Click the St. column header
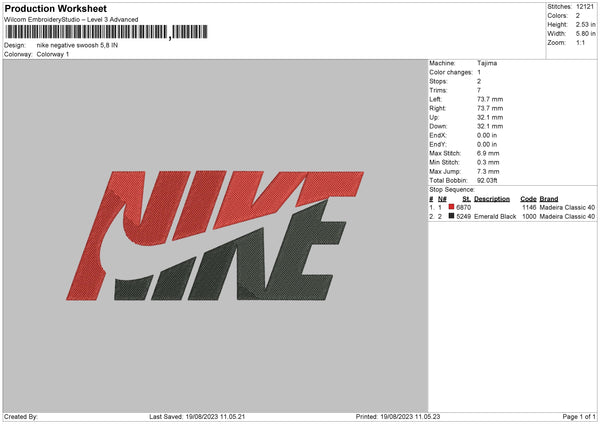600x424 pixels. (466, 199)
